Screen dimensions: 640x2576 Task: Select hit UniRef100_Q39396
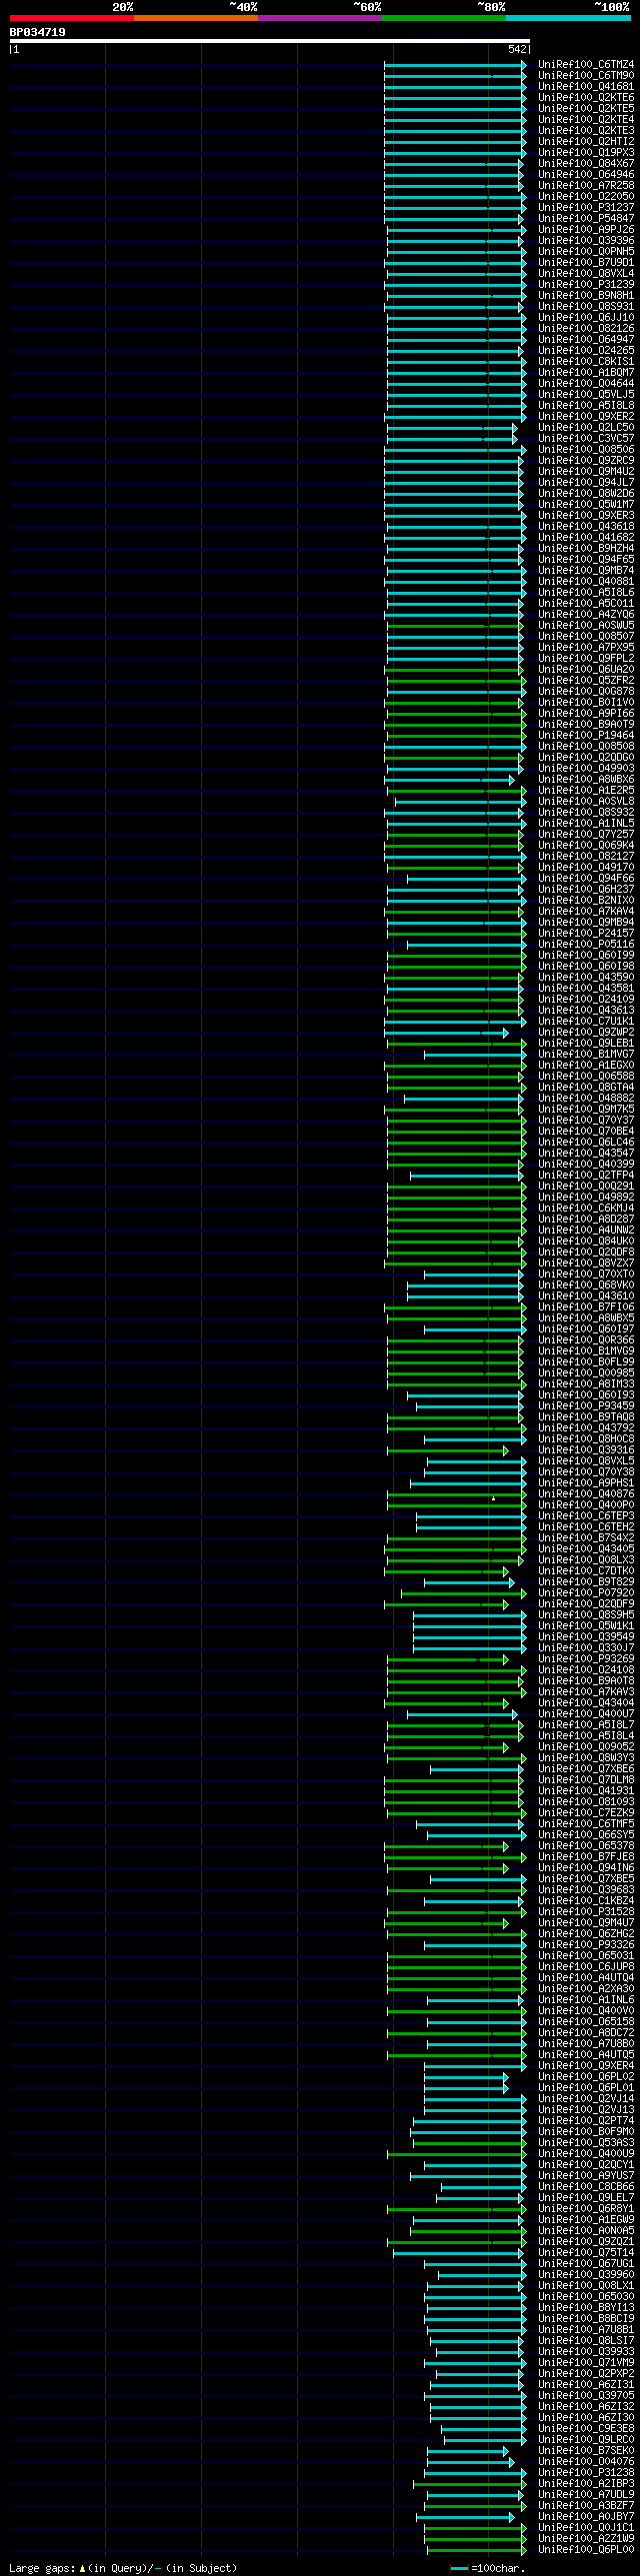[x=586, y=241]
